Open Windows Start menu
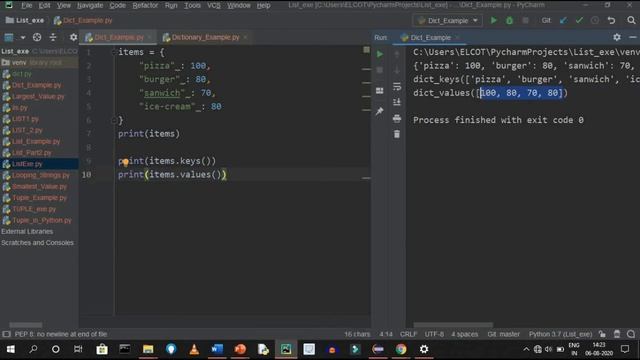The width and height of the screenshot is (640, 360). pos(11,349)
